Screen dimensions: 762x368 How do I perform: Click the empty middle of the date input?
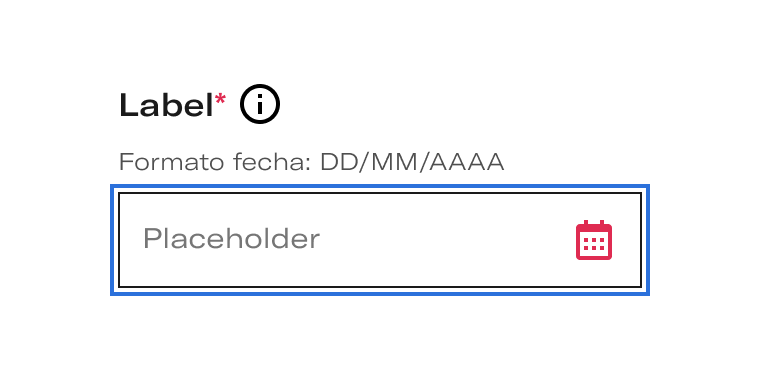coord(437,240)
